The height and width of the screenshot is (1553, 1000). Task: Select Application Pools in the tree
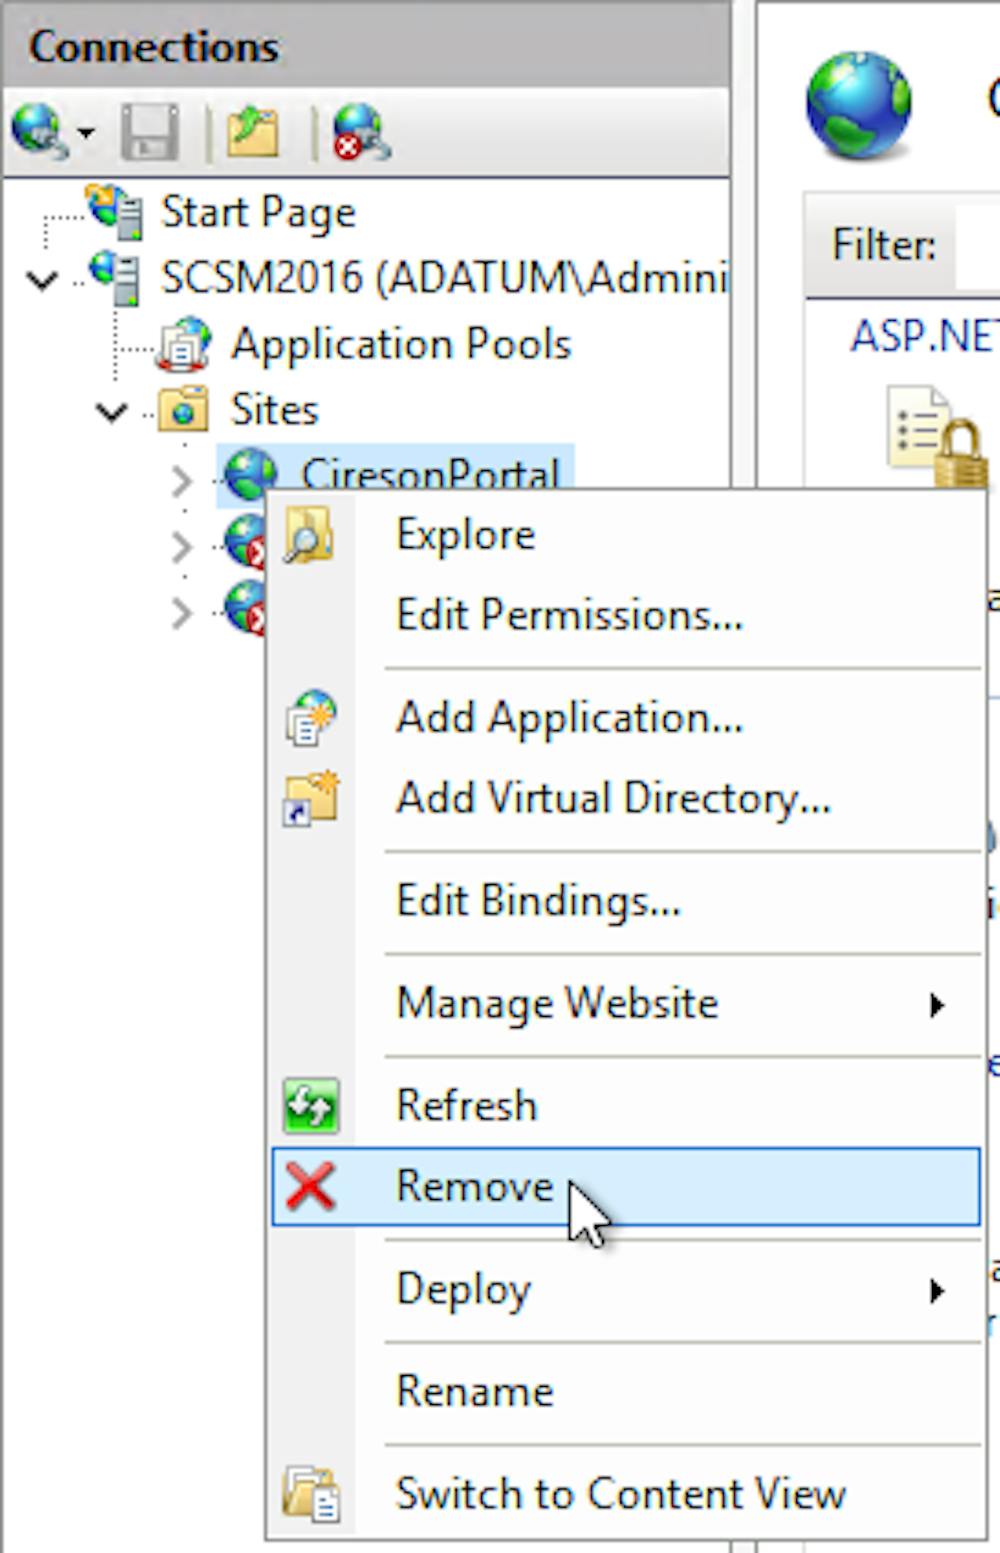[x=402, y=343]
